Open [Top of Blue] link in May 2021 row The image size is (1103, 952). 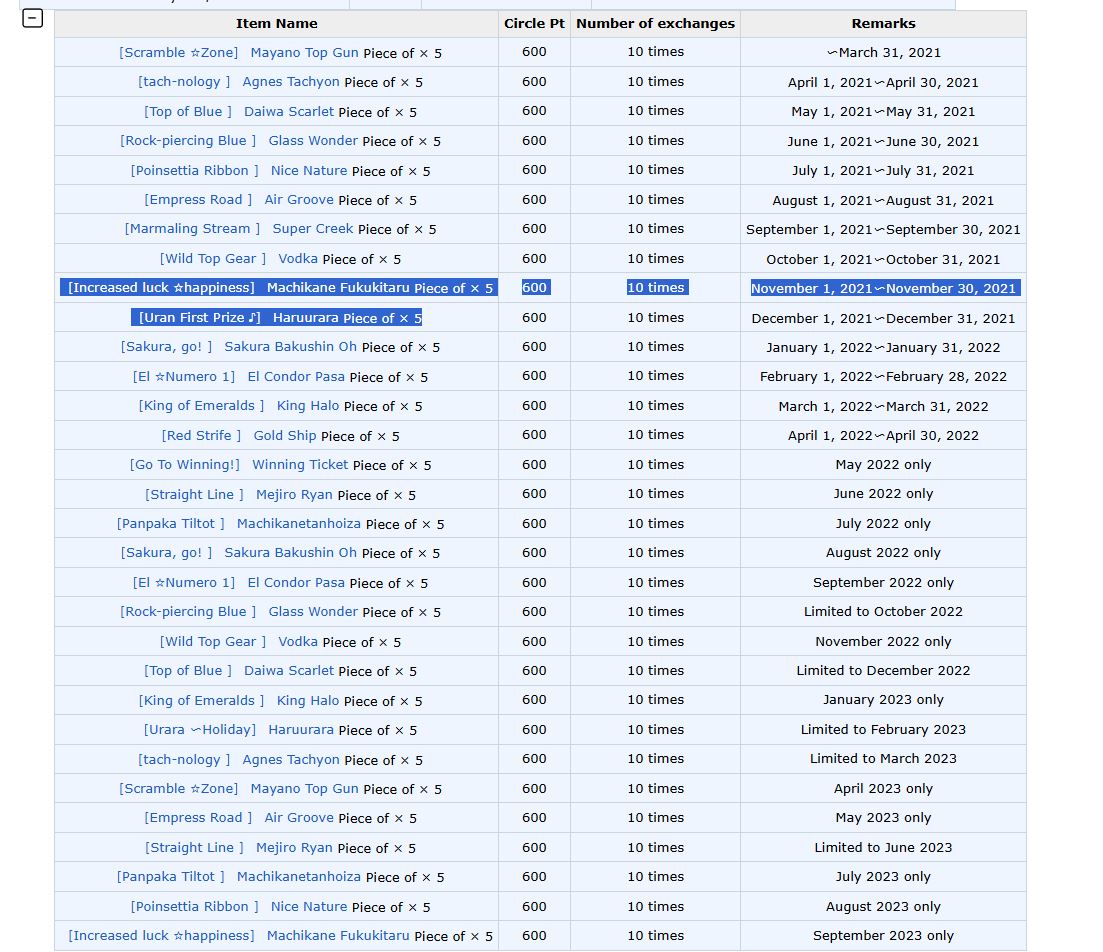pyautogui.click(x=188, y=111)
